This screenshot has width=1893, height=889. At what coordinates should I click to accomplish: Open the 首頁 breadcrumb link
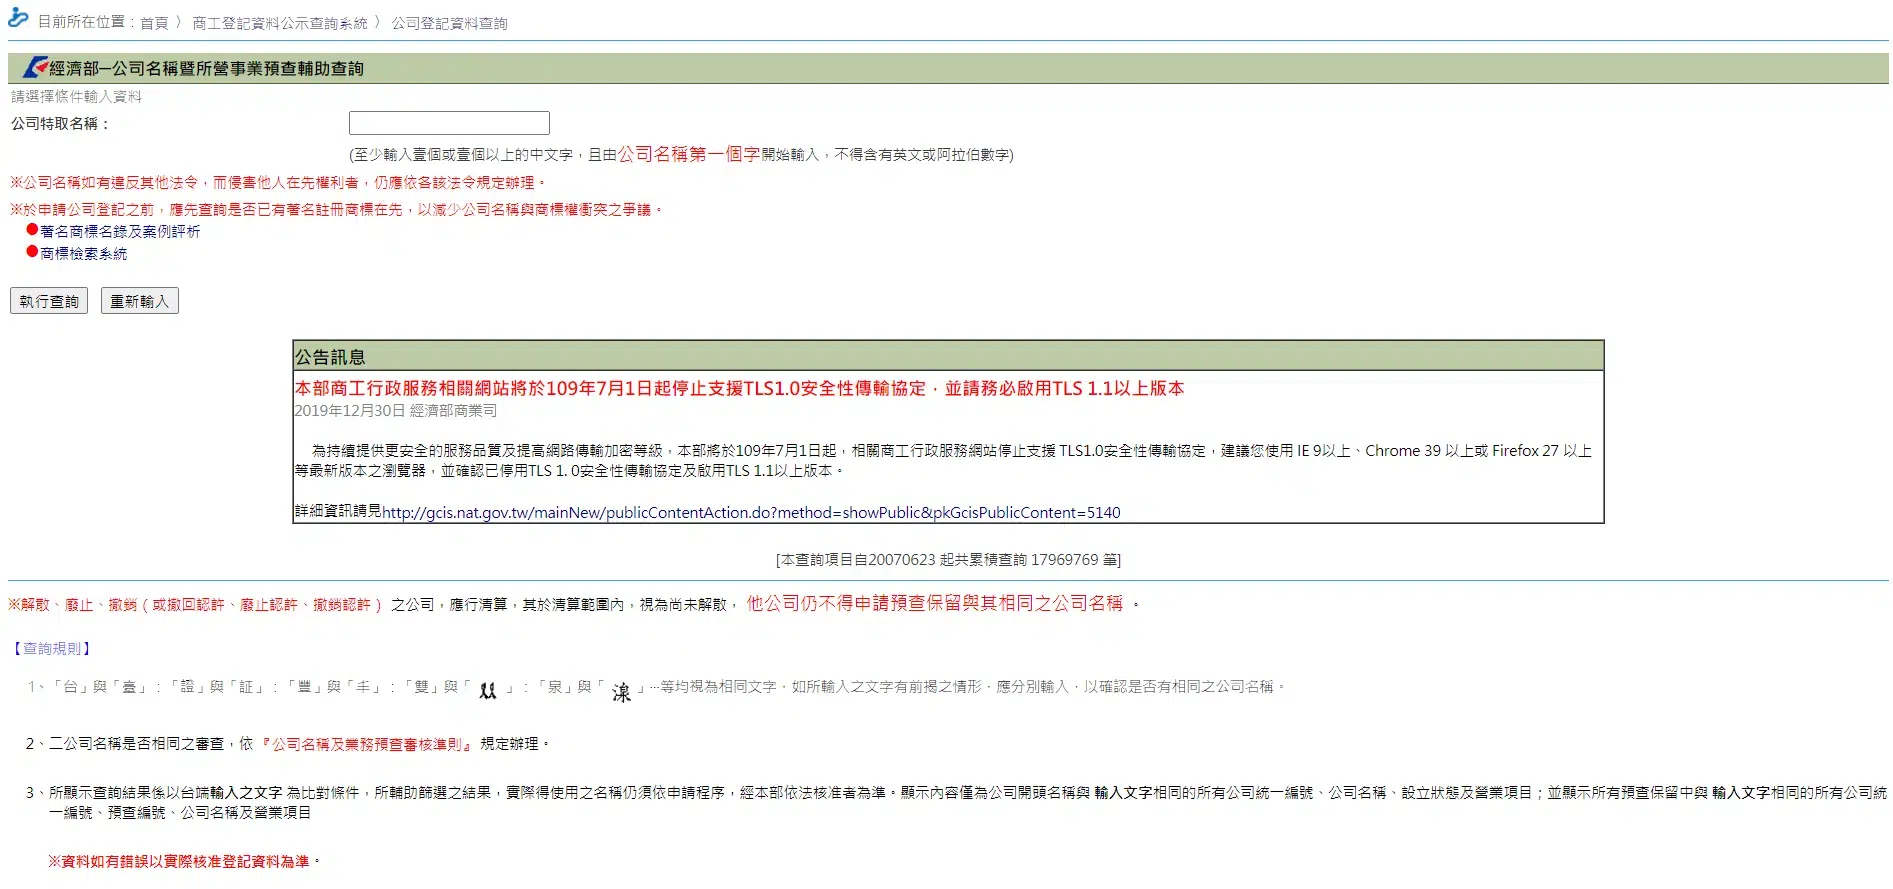(154, 23)
